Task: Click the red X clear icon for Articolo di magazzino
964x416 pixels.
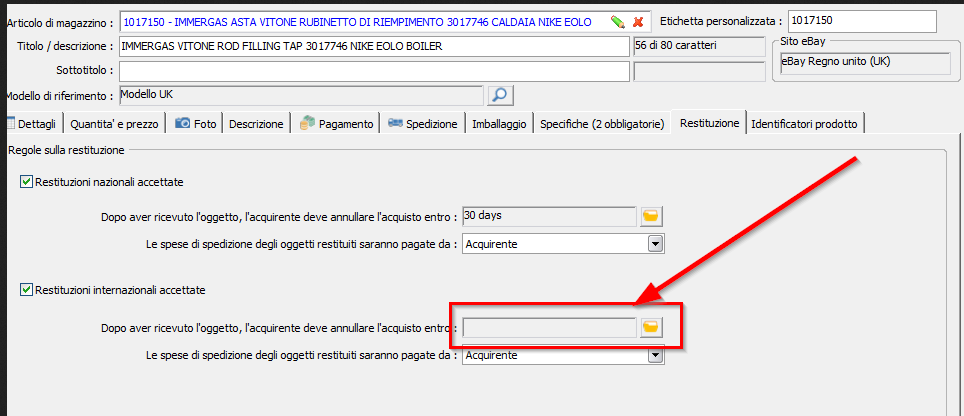Action: point(638,23)
